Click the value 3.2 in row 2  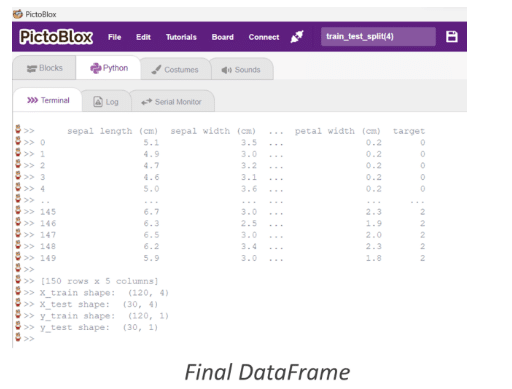pos(249,165)
